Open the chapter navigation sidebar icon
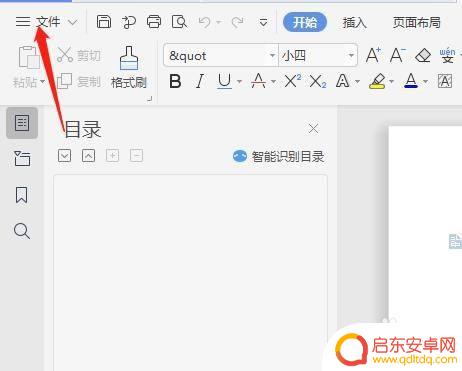 22,159
